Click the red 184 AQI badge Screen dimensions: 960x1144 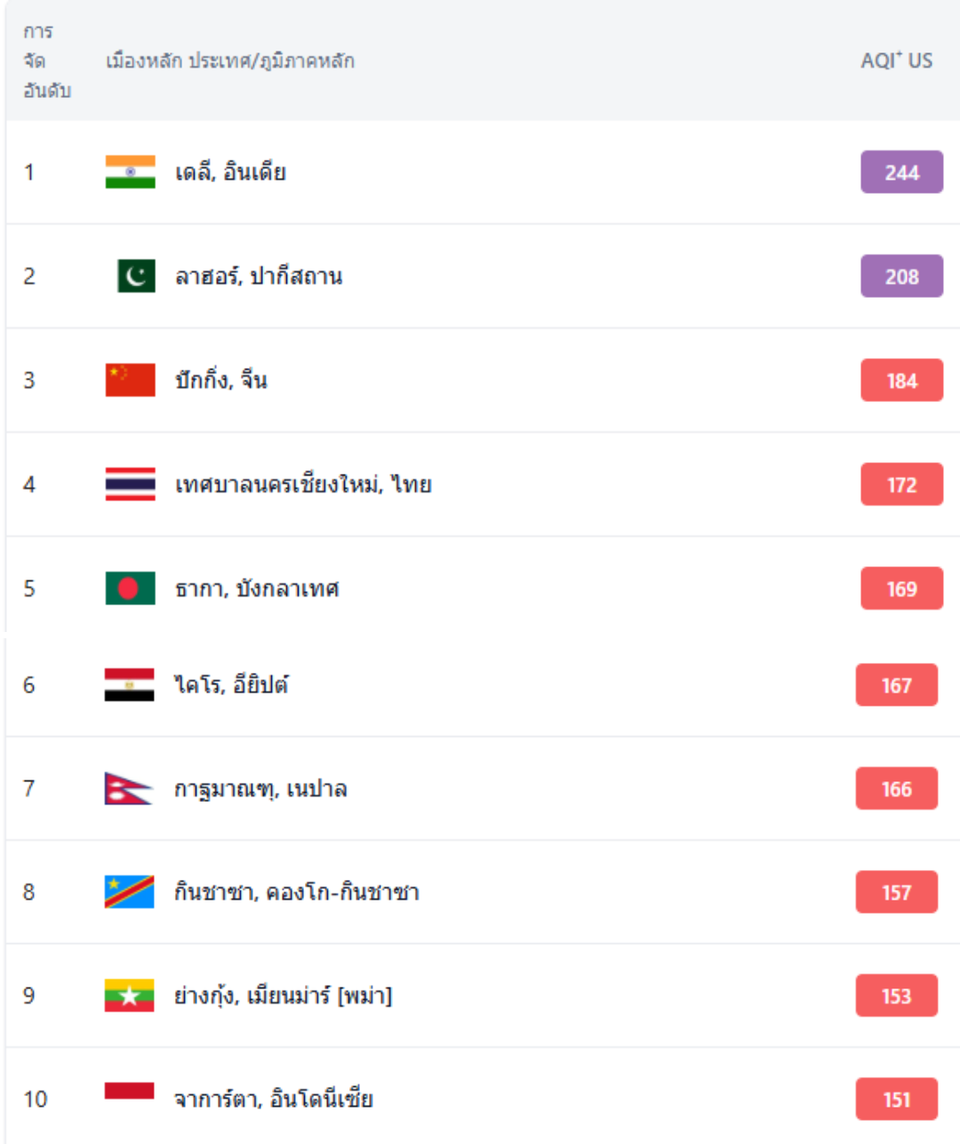(x=901, y=380)
